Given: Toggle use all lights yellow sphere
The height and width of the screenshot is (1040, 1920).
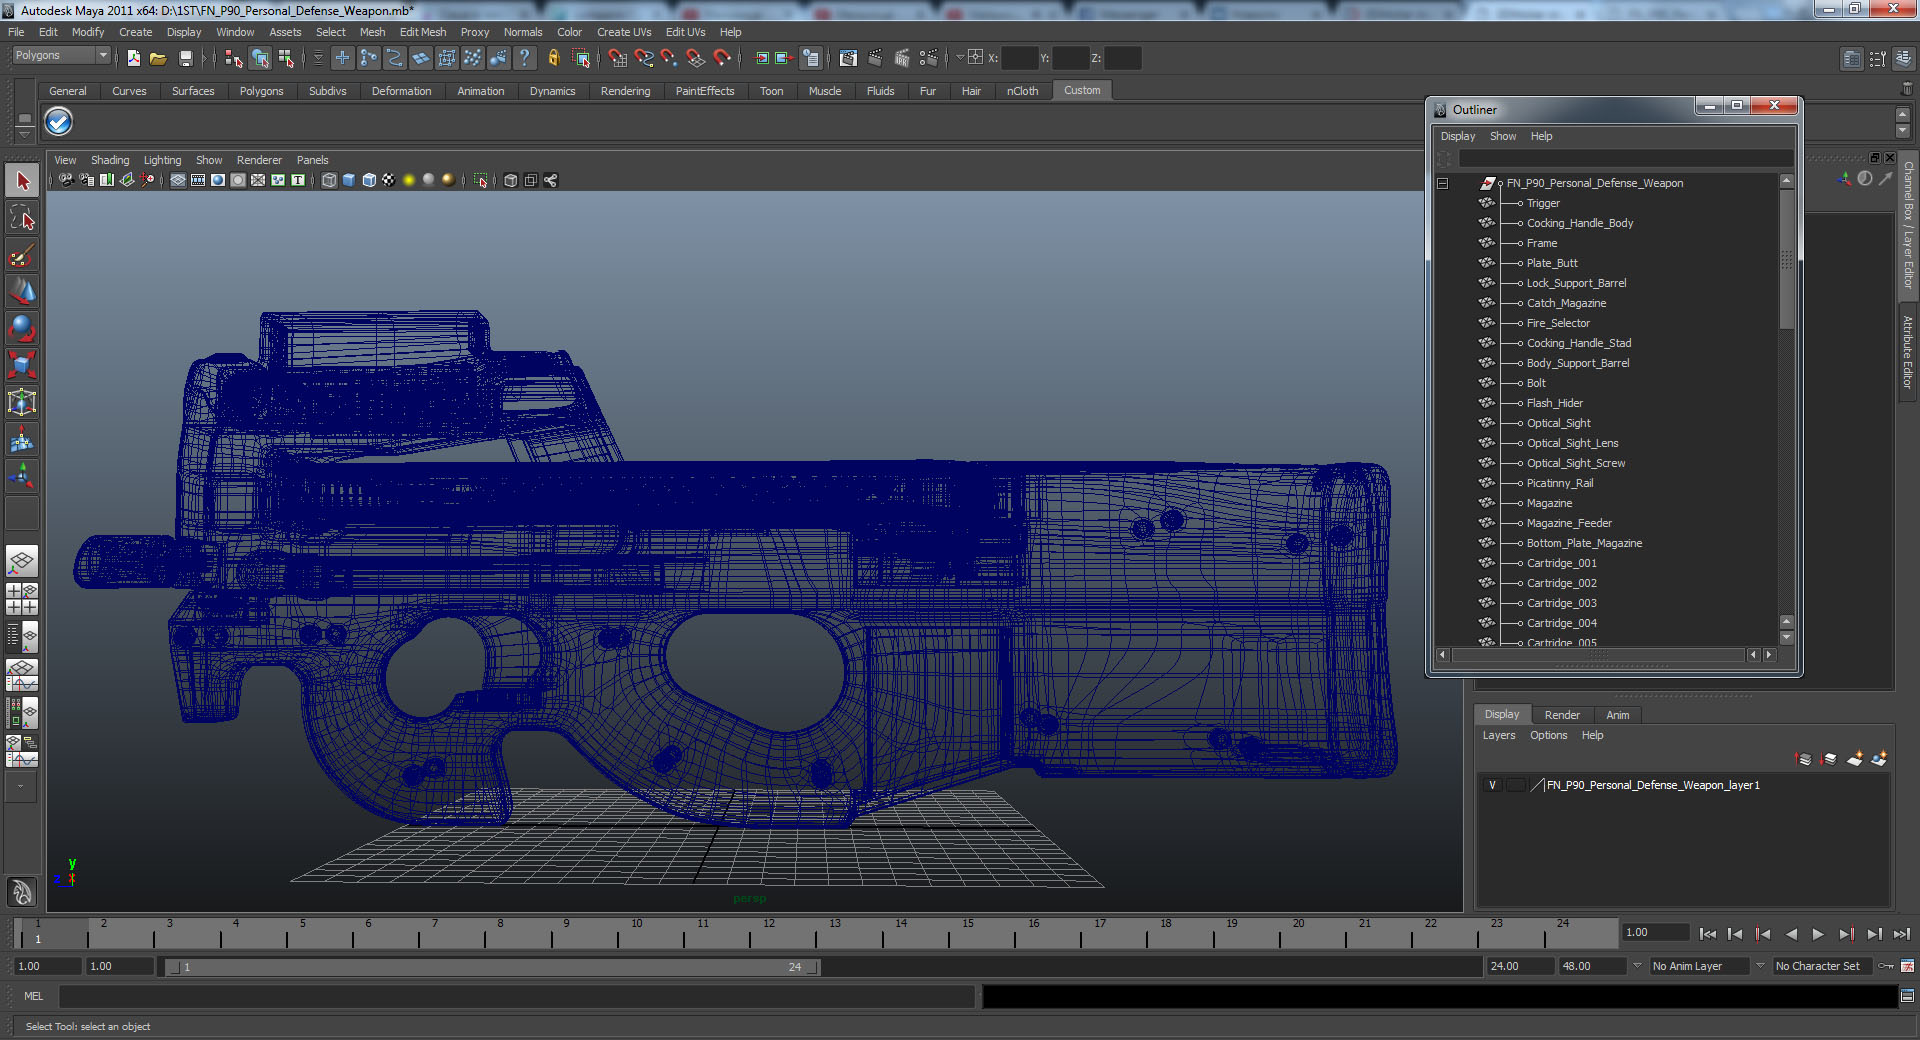Looking at the screenshot, I should coord(409,180).
